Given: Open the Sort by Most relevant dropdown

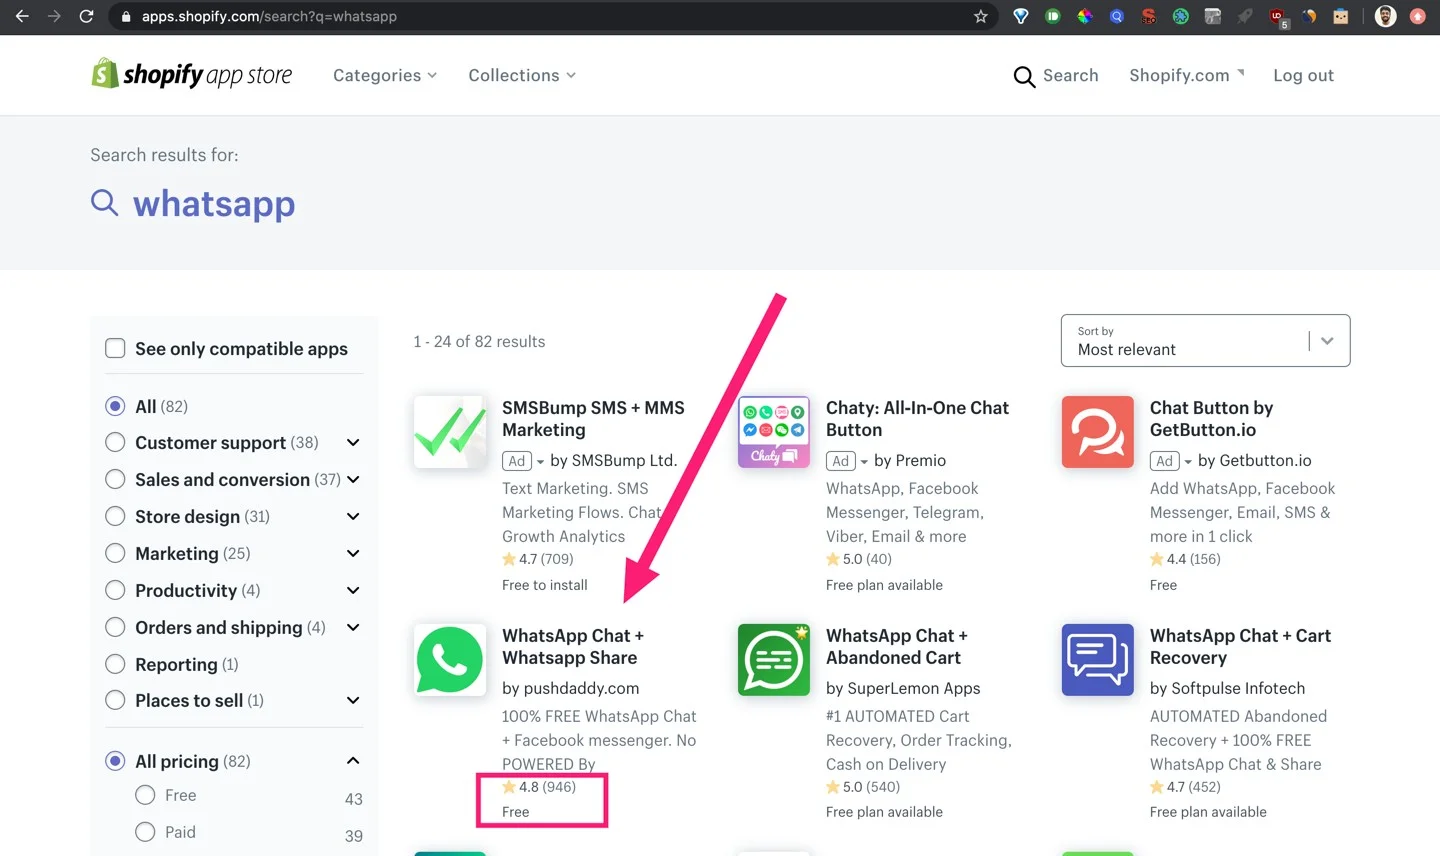Looking at the screenshot, I should point(1205,341).
